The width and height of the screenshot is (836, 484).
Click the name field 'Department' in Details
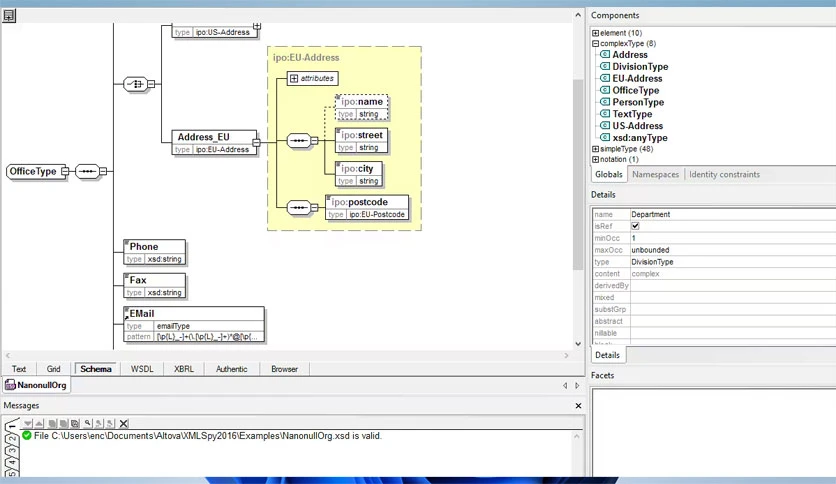(650, 214)
